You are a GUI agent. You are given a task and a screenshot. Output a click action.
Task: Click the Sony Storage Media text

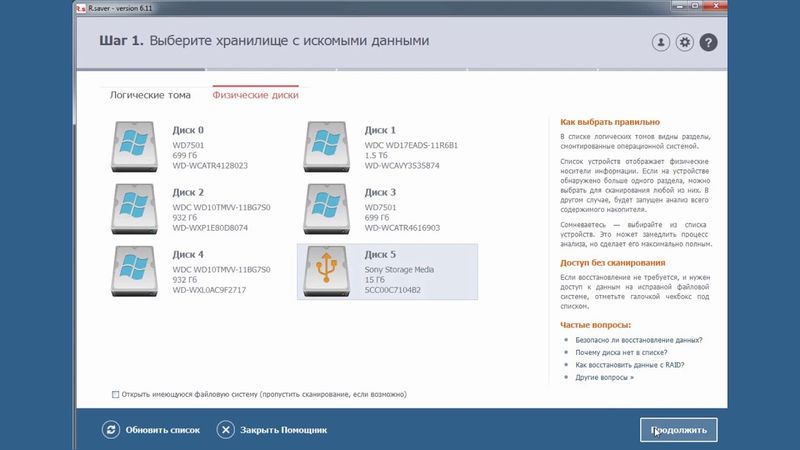[x=399, y=270]
